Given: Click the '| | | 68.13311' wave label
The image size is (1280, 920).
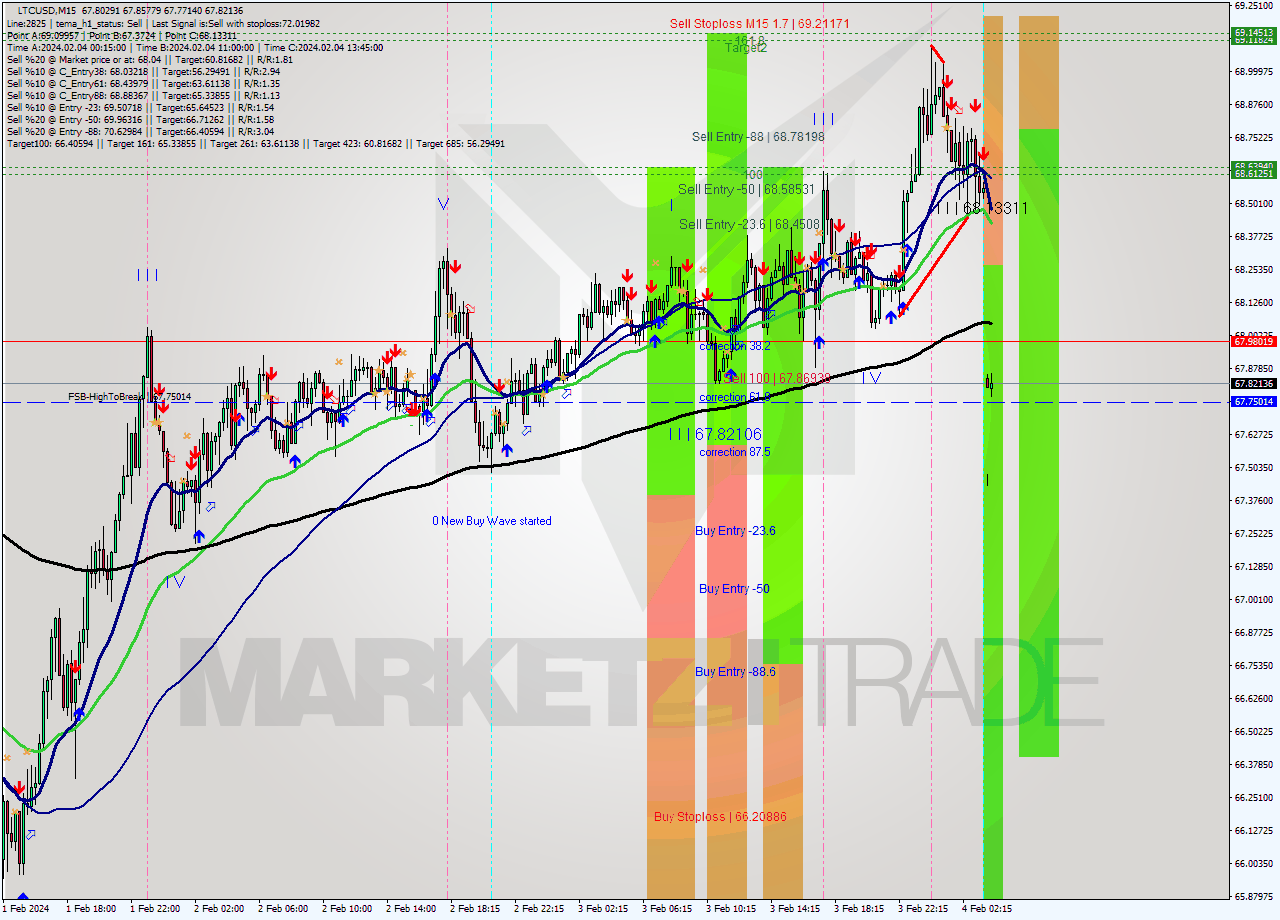Looking at the screenshot, I should [x=981, y=208].
